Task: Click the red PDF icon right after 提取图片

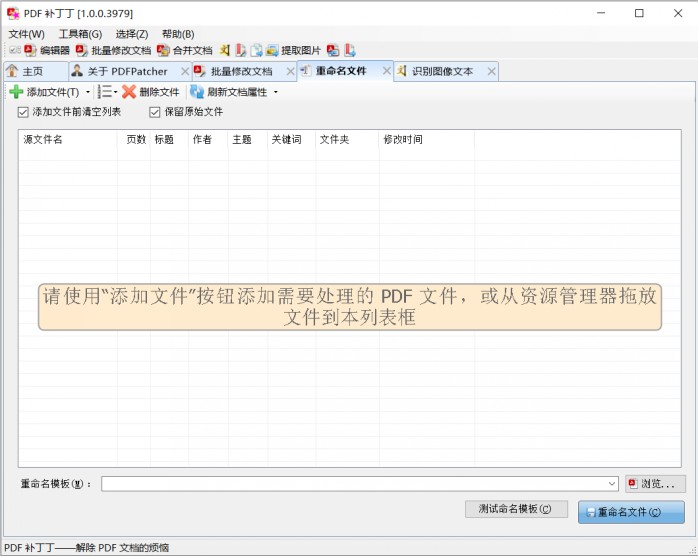Action: pyautogui.click(x=333, y=50)
